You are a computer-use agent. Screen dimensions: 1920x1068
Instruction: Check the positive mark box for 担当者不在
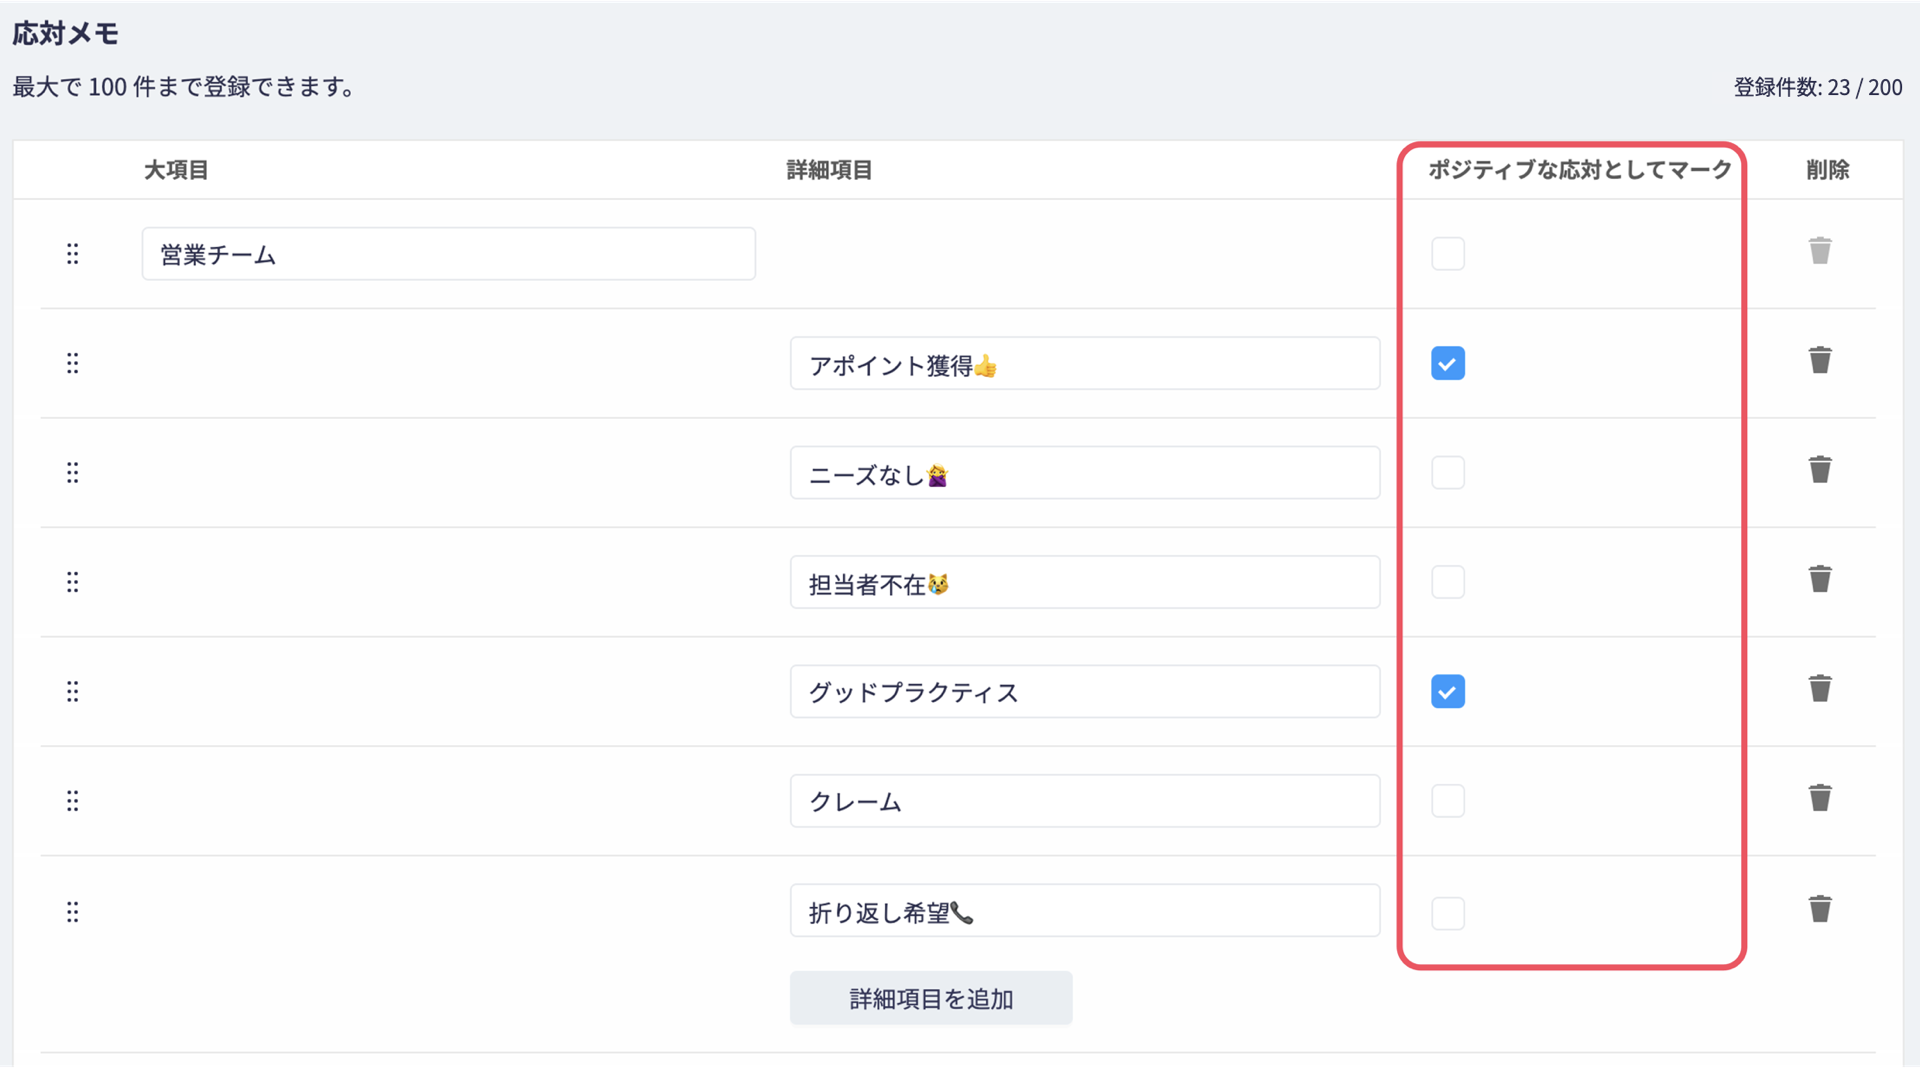point(1448,582)
